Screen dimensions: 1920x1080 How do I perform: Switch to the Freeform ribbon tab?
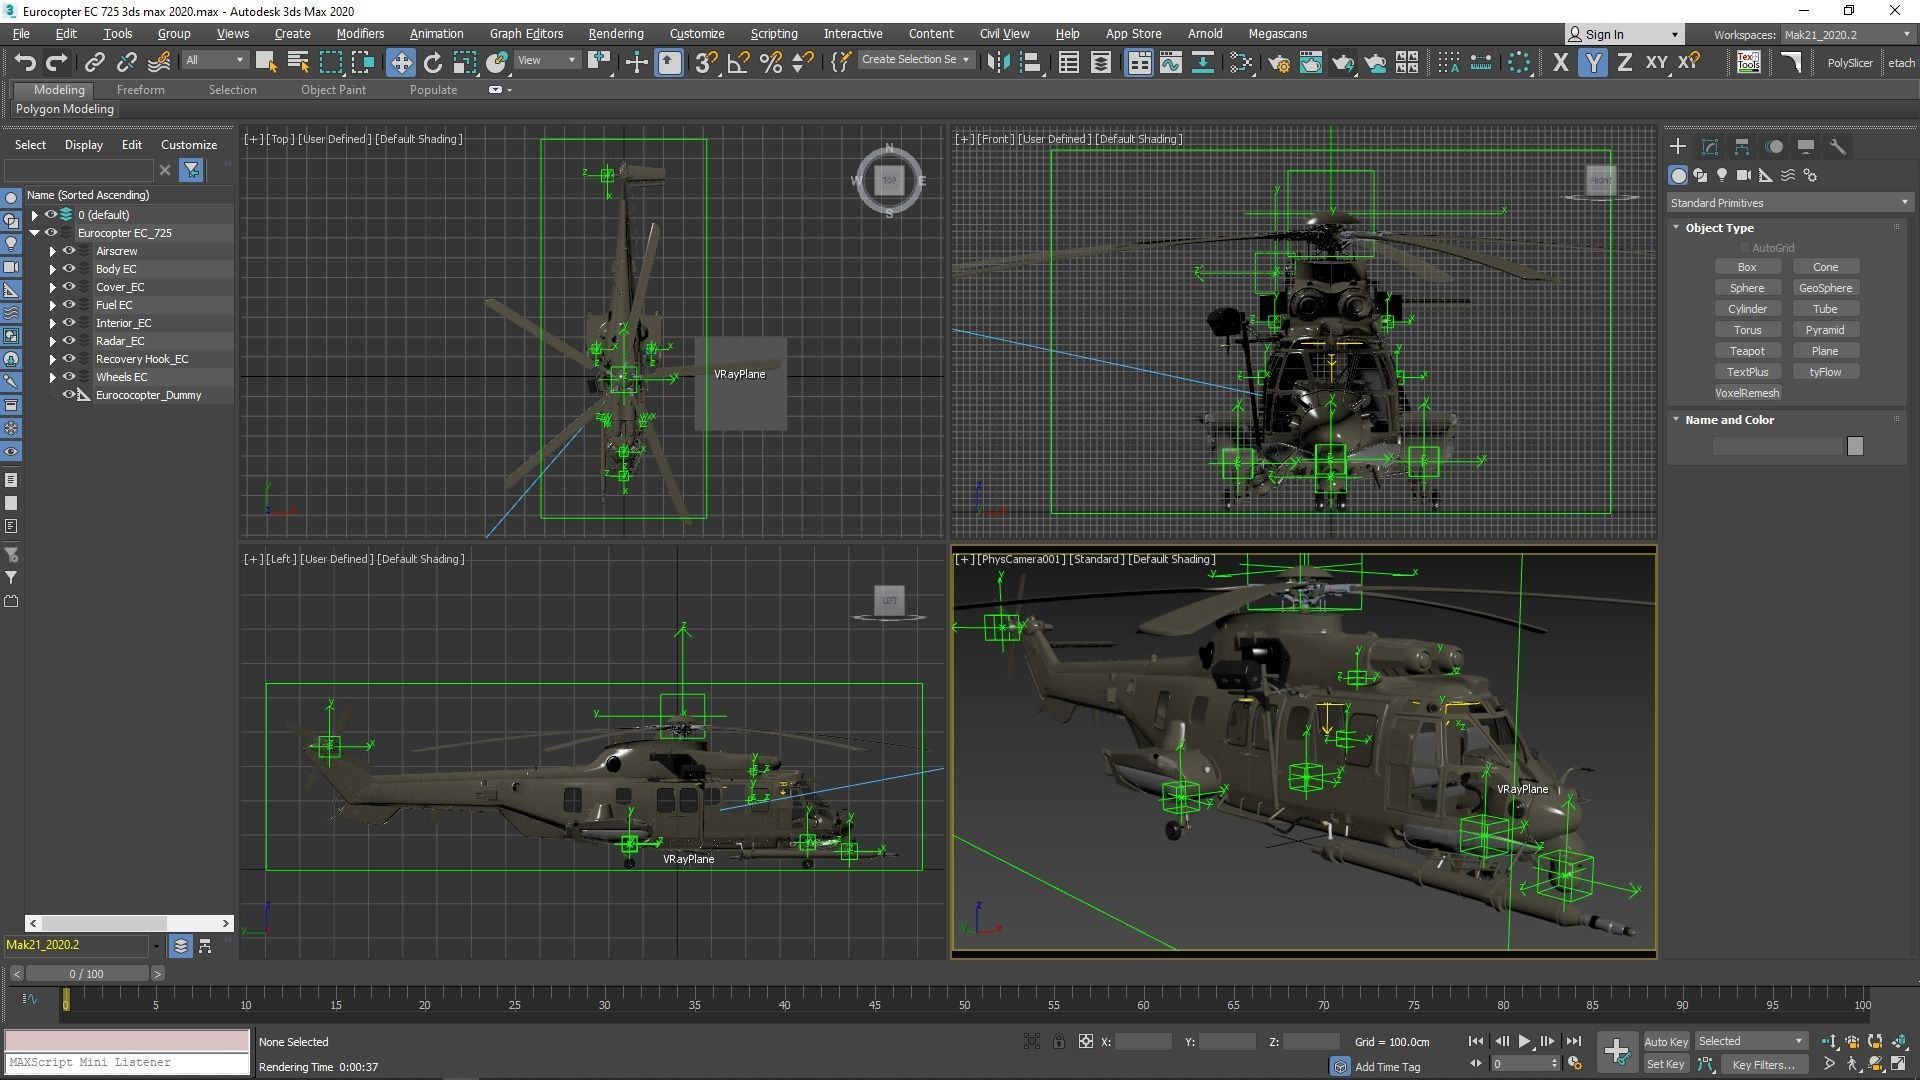tap(140, 90)
